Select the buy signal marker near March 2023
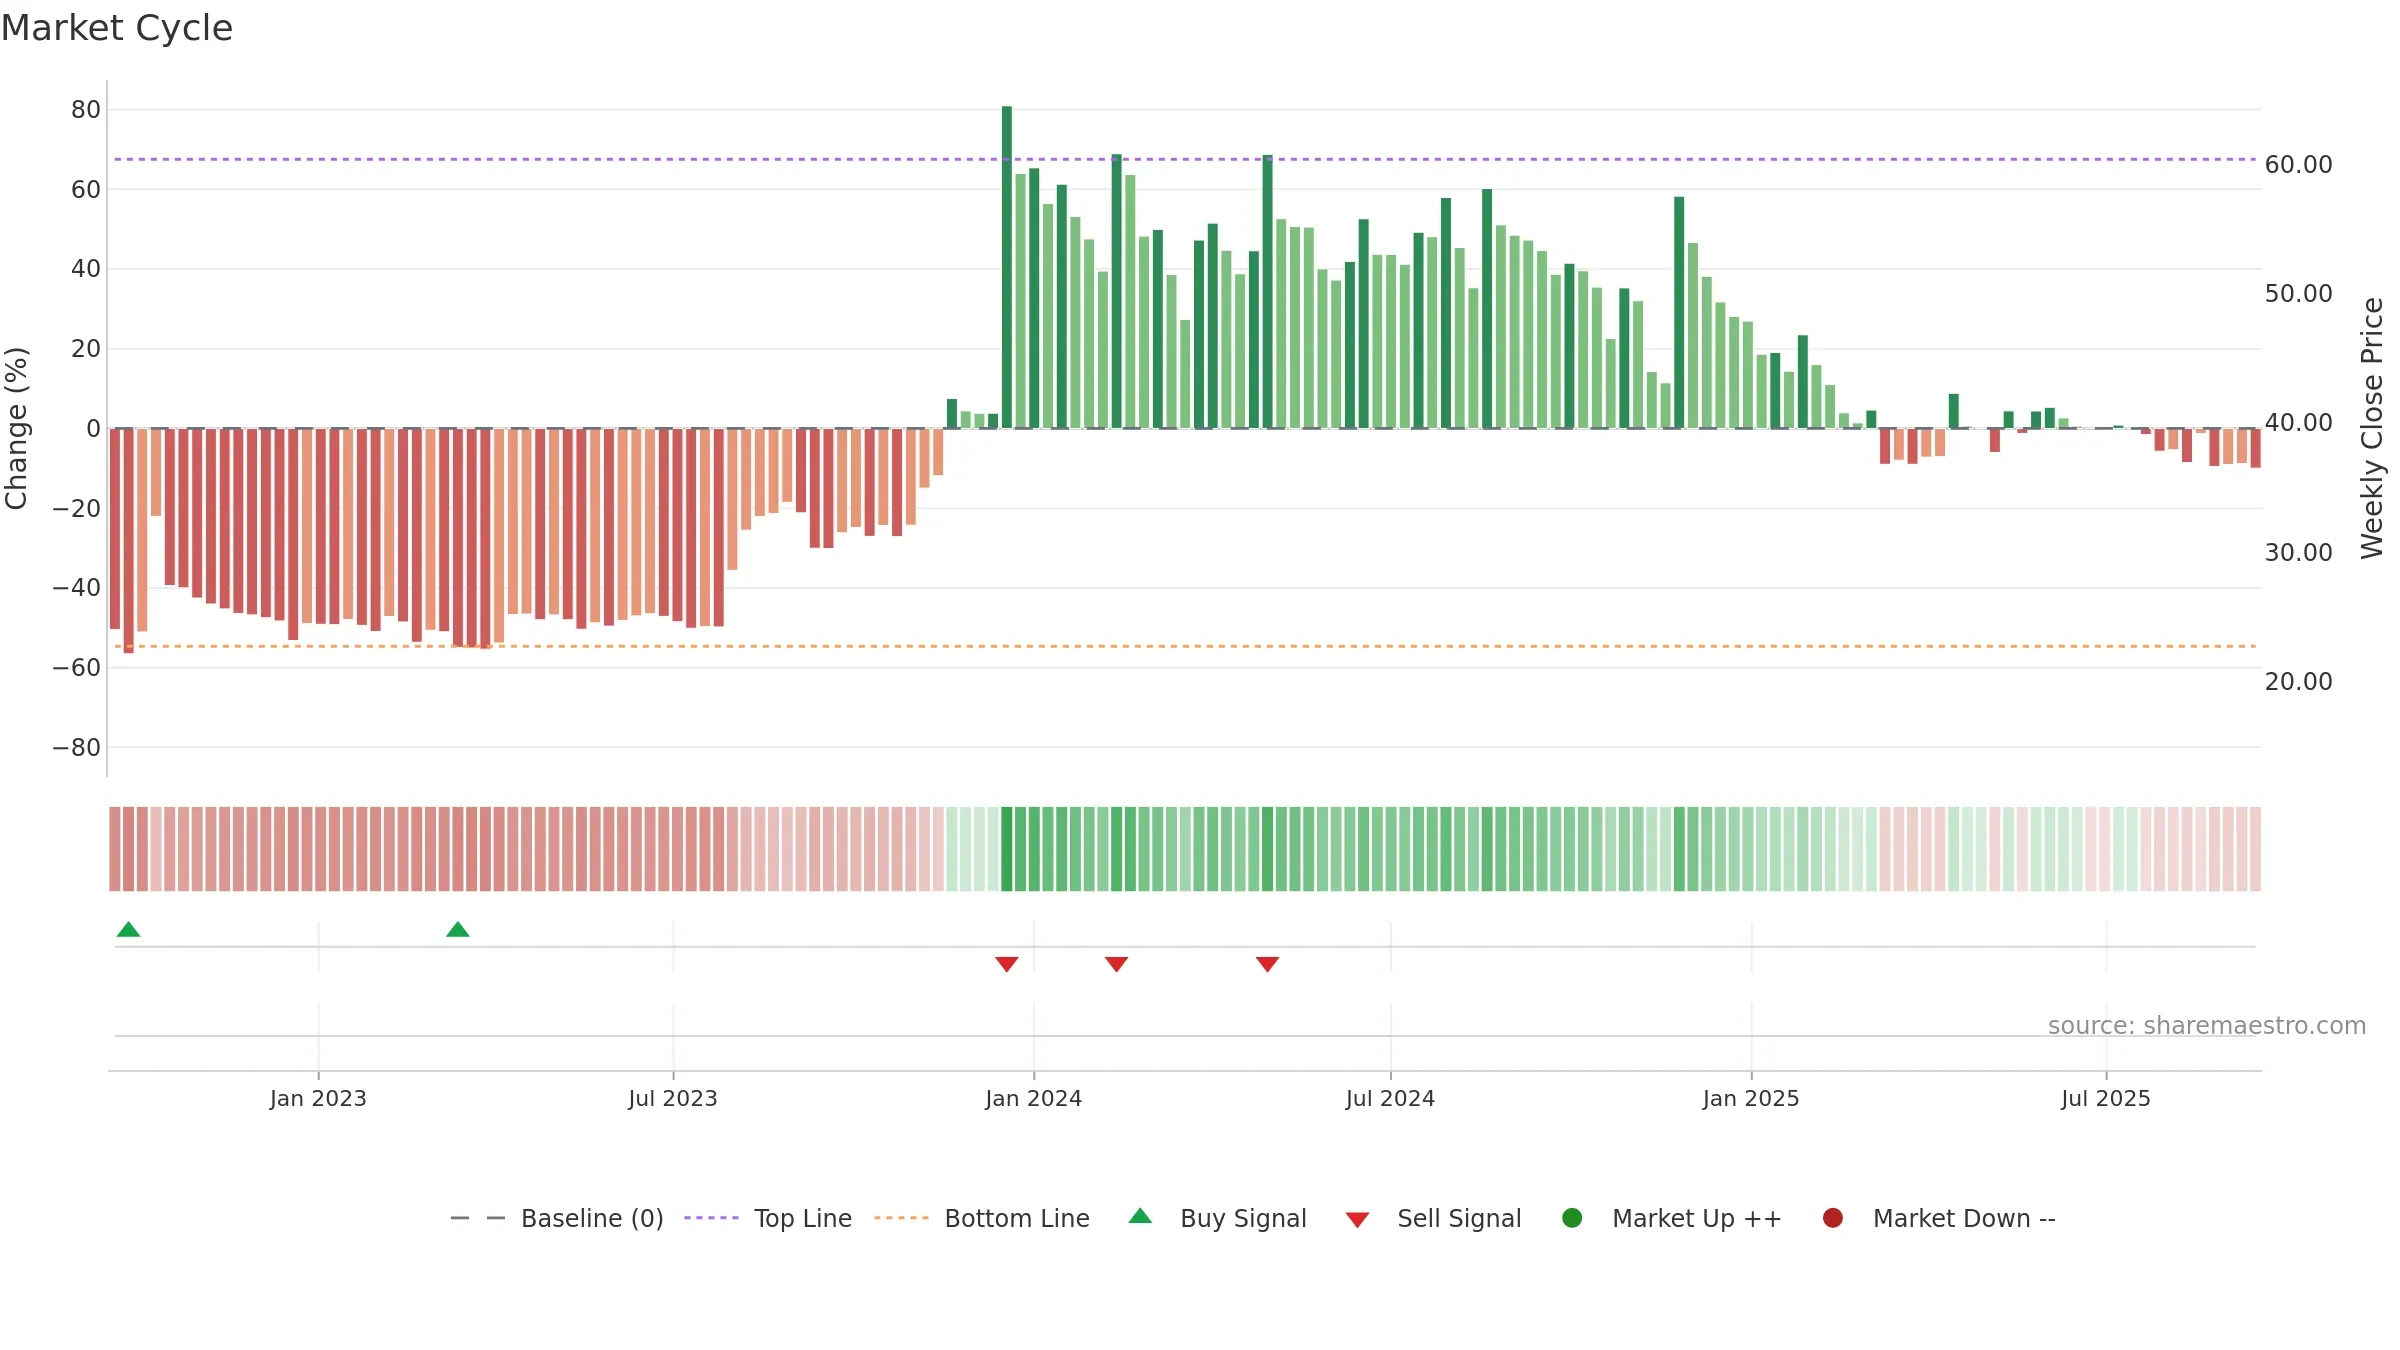This screenshot has width=2400, height=1350. [458, 929]
